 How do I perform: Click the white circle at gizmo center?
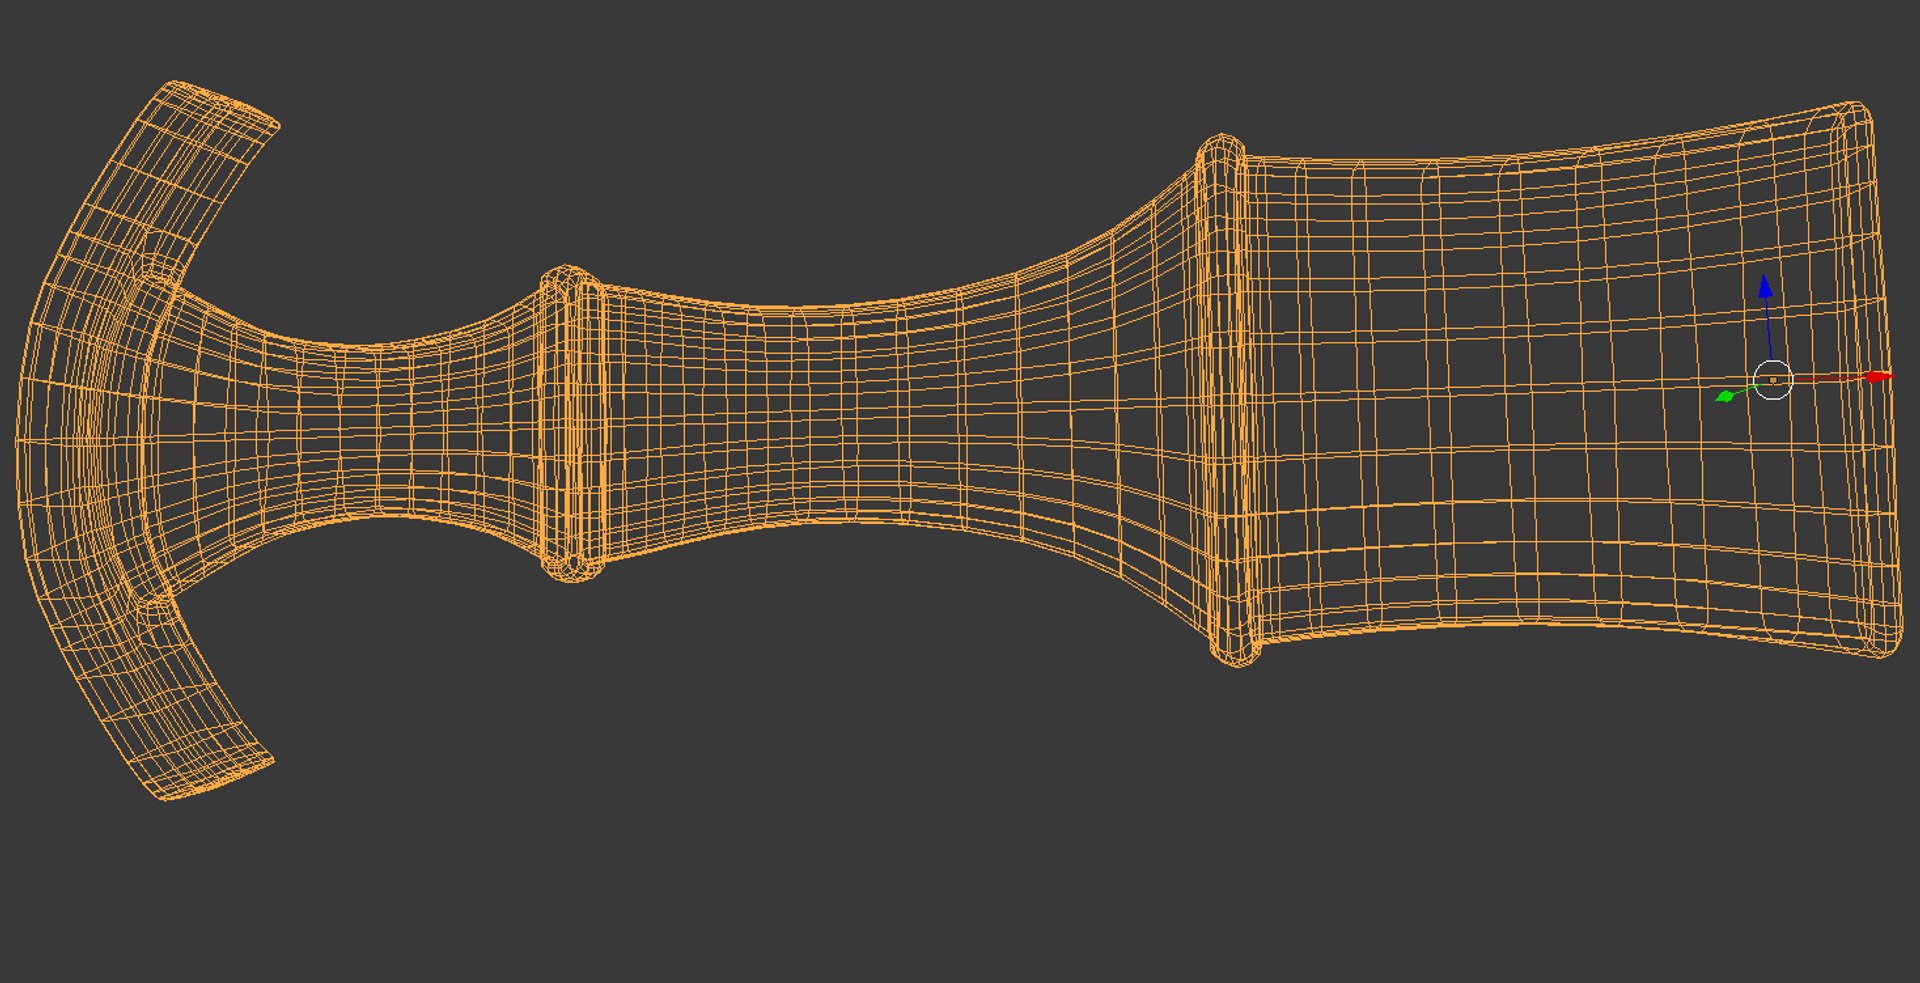(x=1773, y=380)
